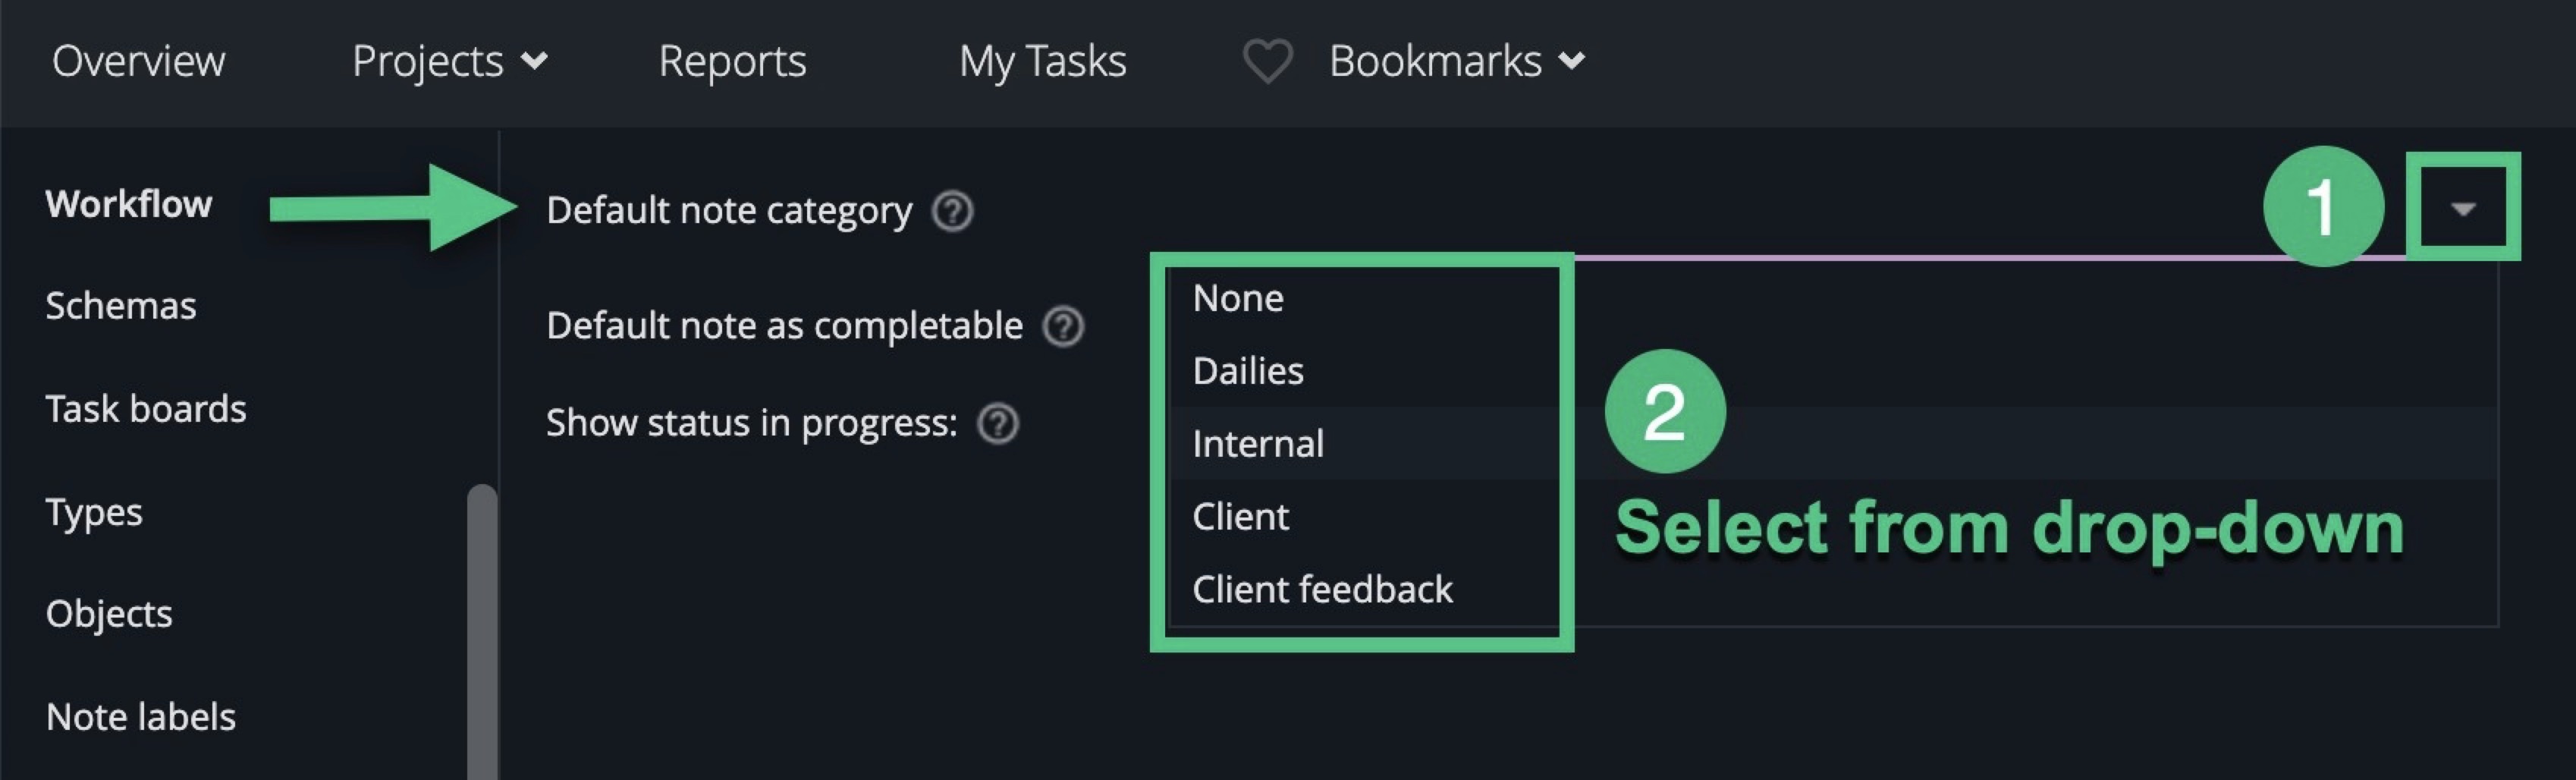2576x780 pixels.
Task: Click help icon beside Default note category
Action: tap(952, 211)
